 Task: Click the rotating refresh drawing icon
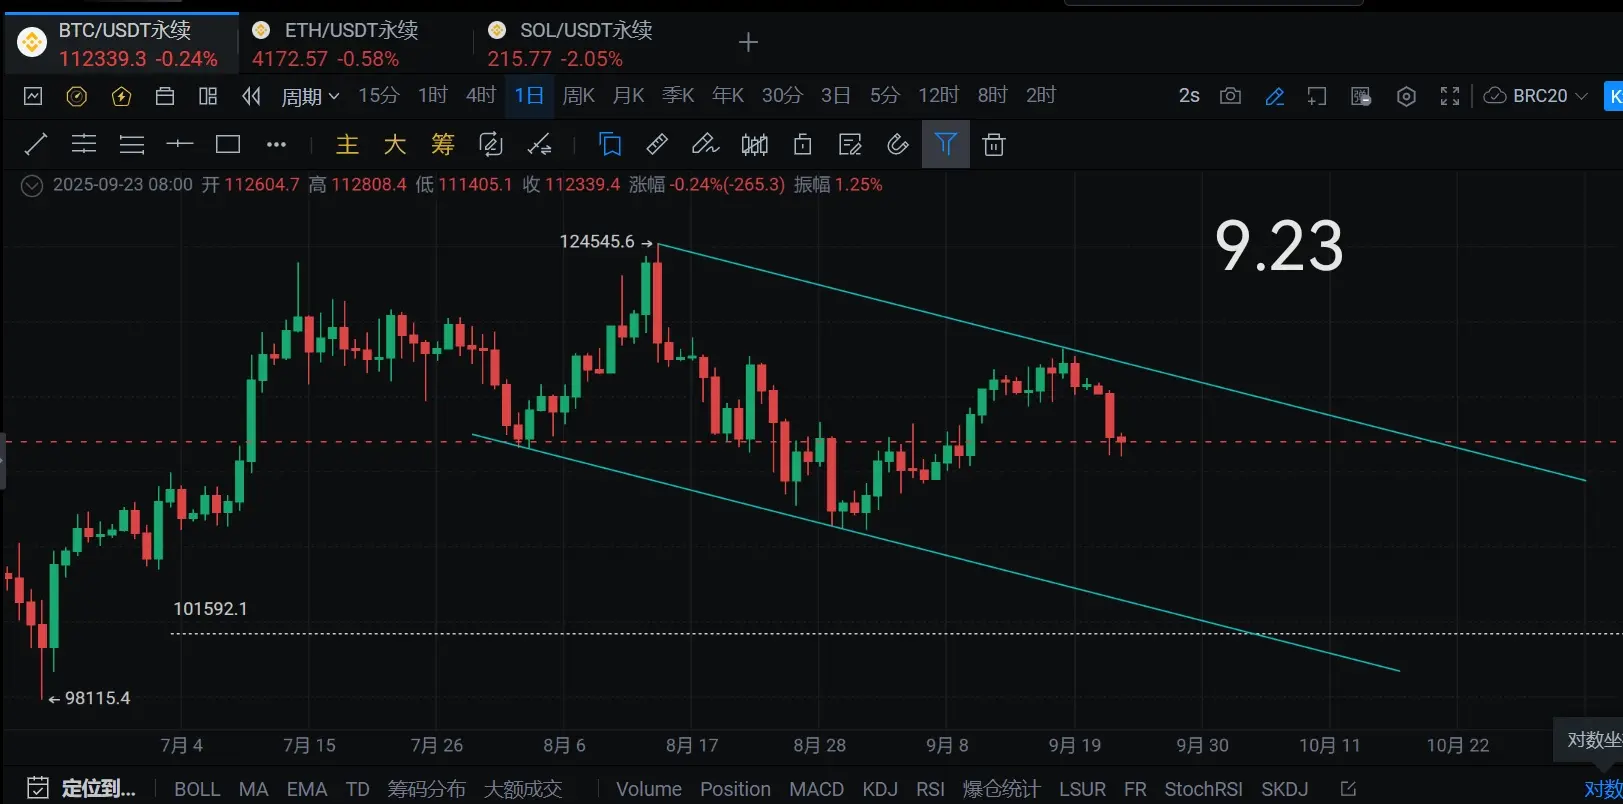(491, 145)
